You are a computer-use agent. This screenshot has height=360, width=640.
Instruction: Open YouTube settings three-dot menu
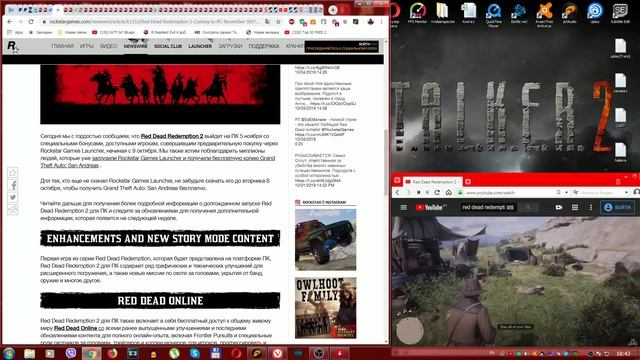591,207
